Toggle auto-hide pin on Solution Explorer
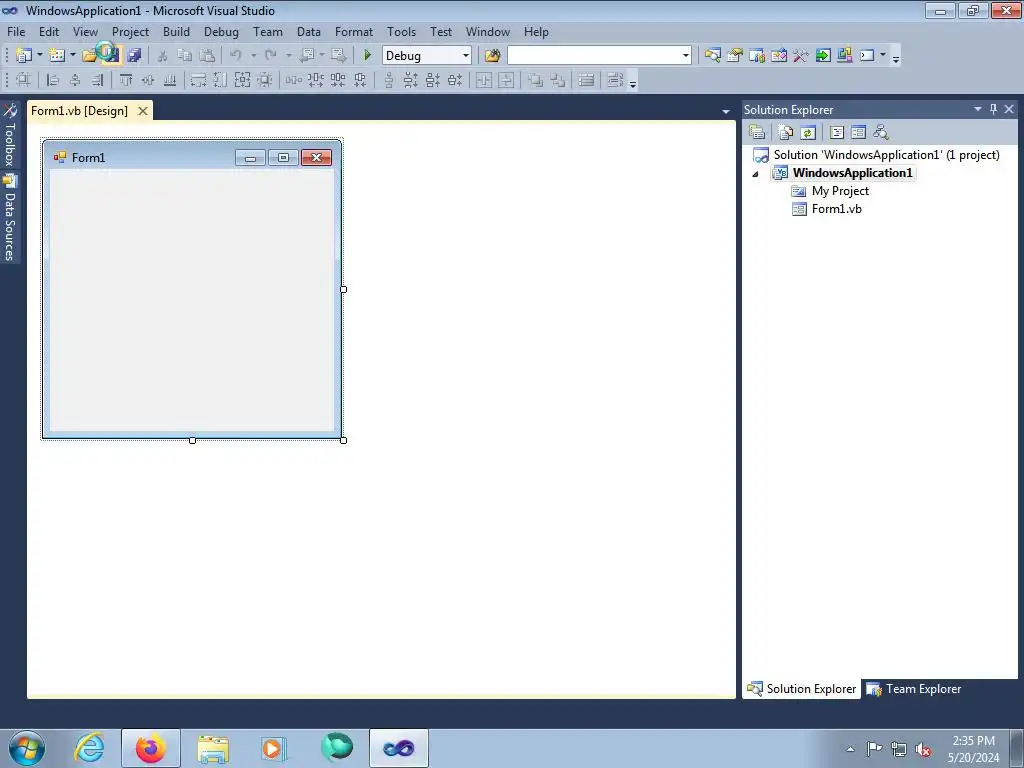Screen dimensions: 1024x768 (993, 109)
